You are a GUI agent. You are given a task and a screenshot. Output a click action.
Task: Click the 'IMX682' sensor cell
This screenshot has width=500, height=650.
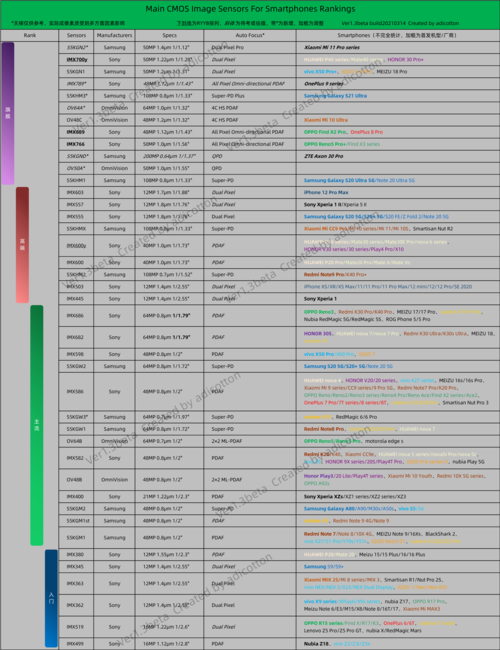click(75, 337)
